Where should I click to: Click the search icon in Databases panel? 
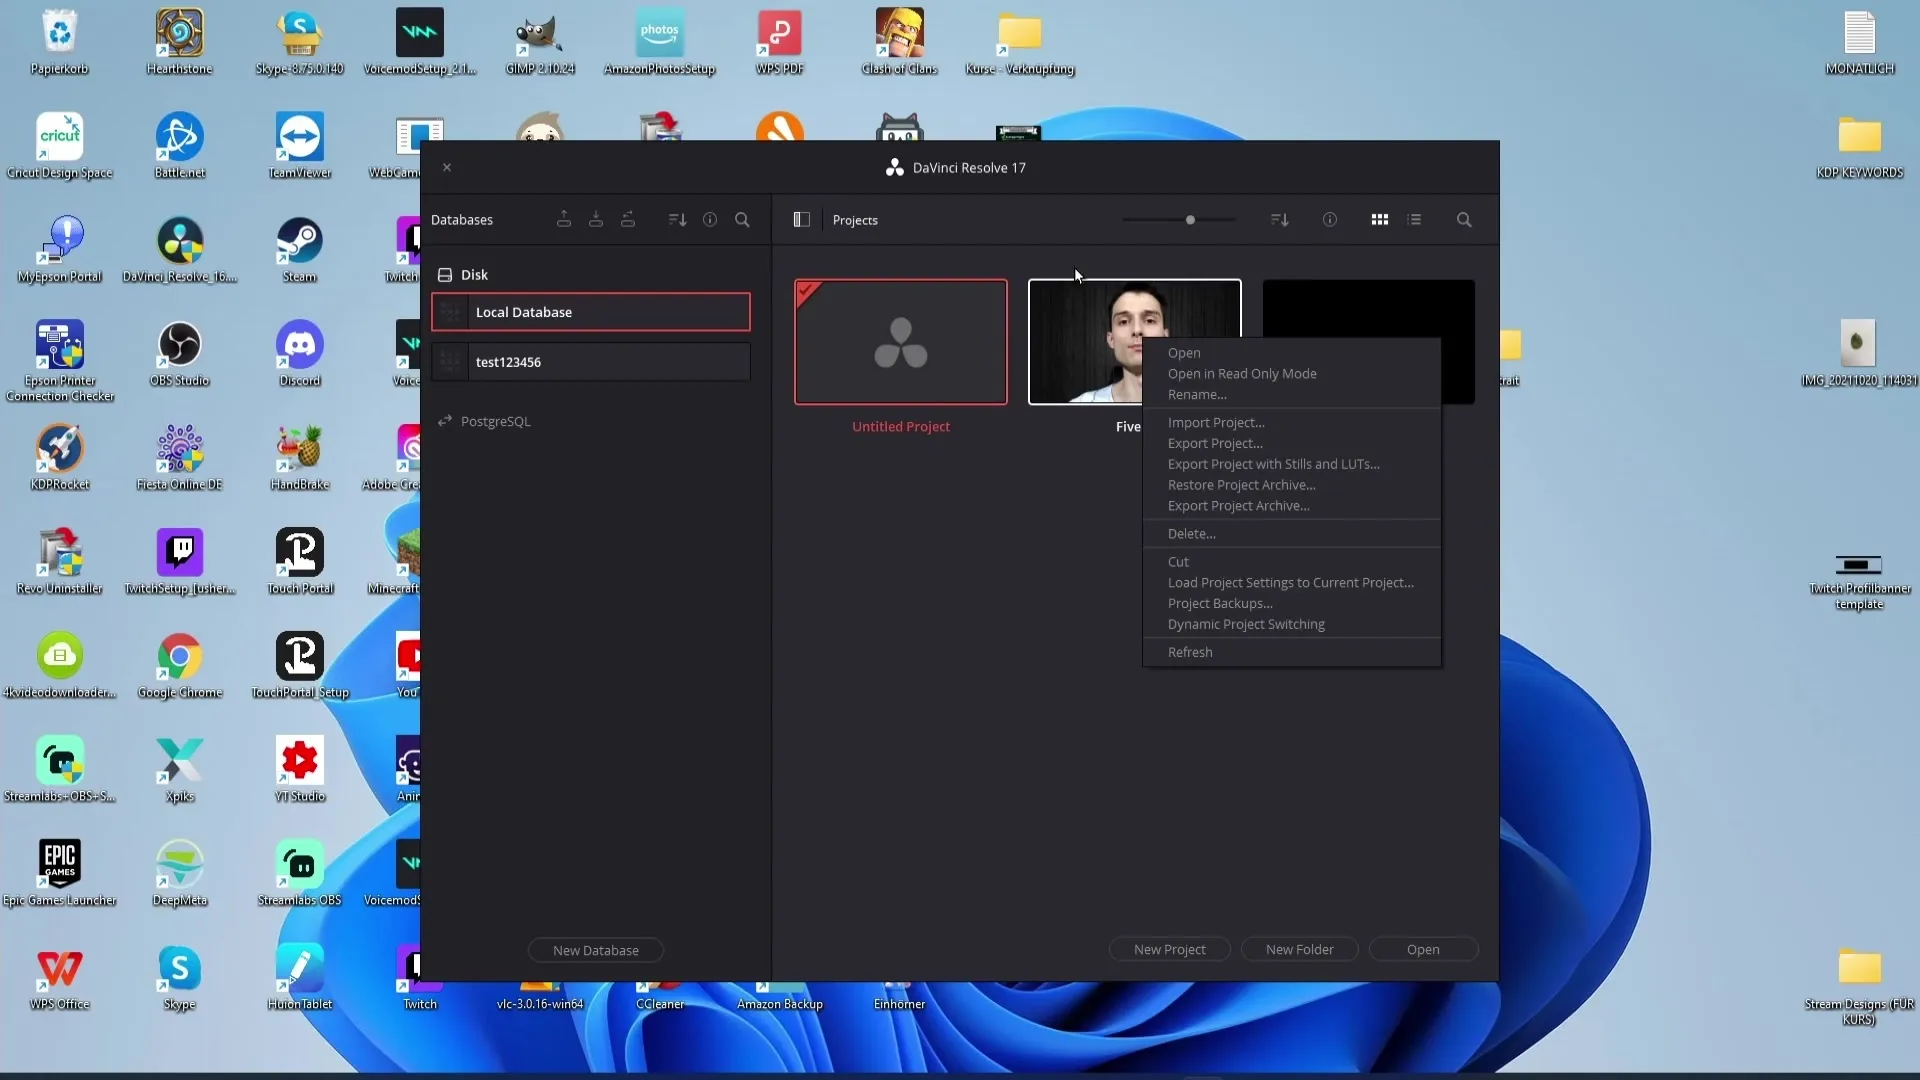(742, 220)
